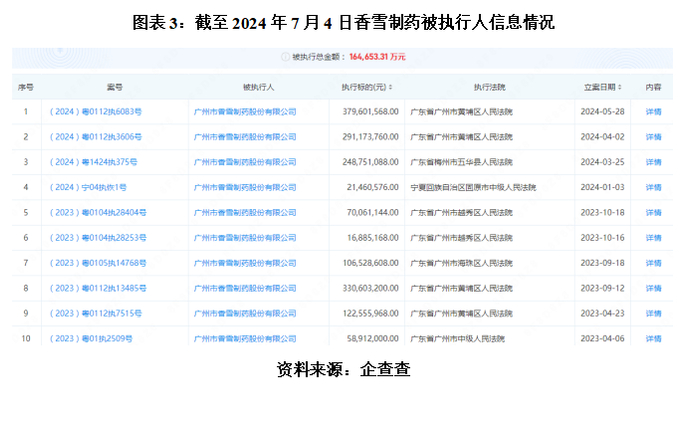Open 详情 for the 2024-05-28 case
Viewport: 700px width, 424px height.
(653, 112)
